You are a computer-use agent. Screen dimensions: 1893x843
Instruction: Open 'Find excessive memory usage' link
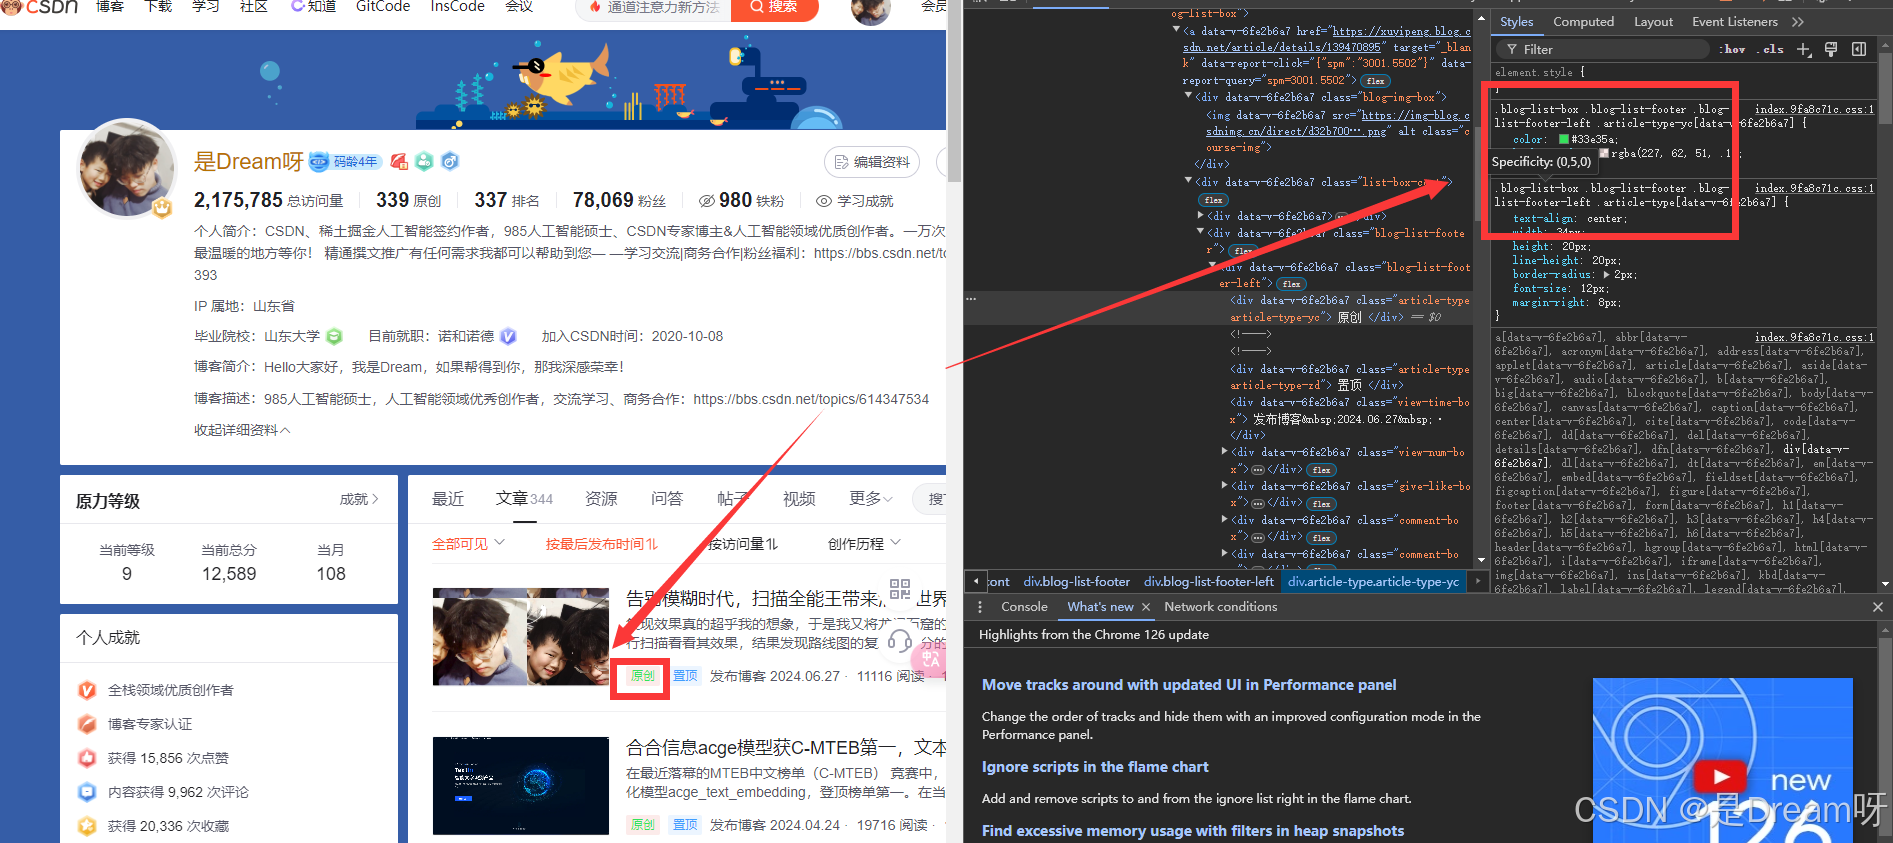pos(1192,831)
